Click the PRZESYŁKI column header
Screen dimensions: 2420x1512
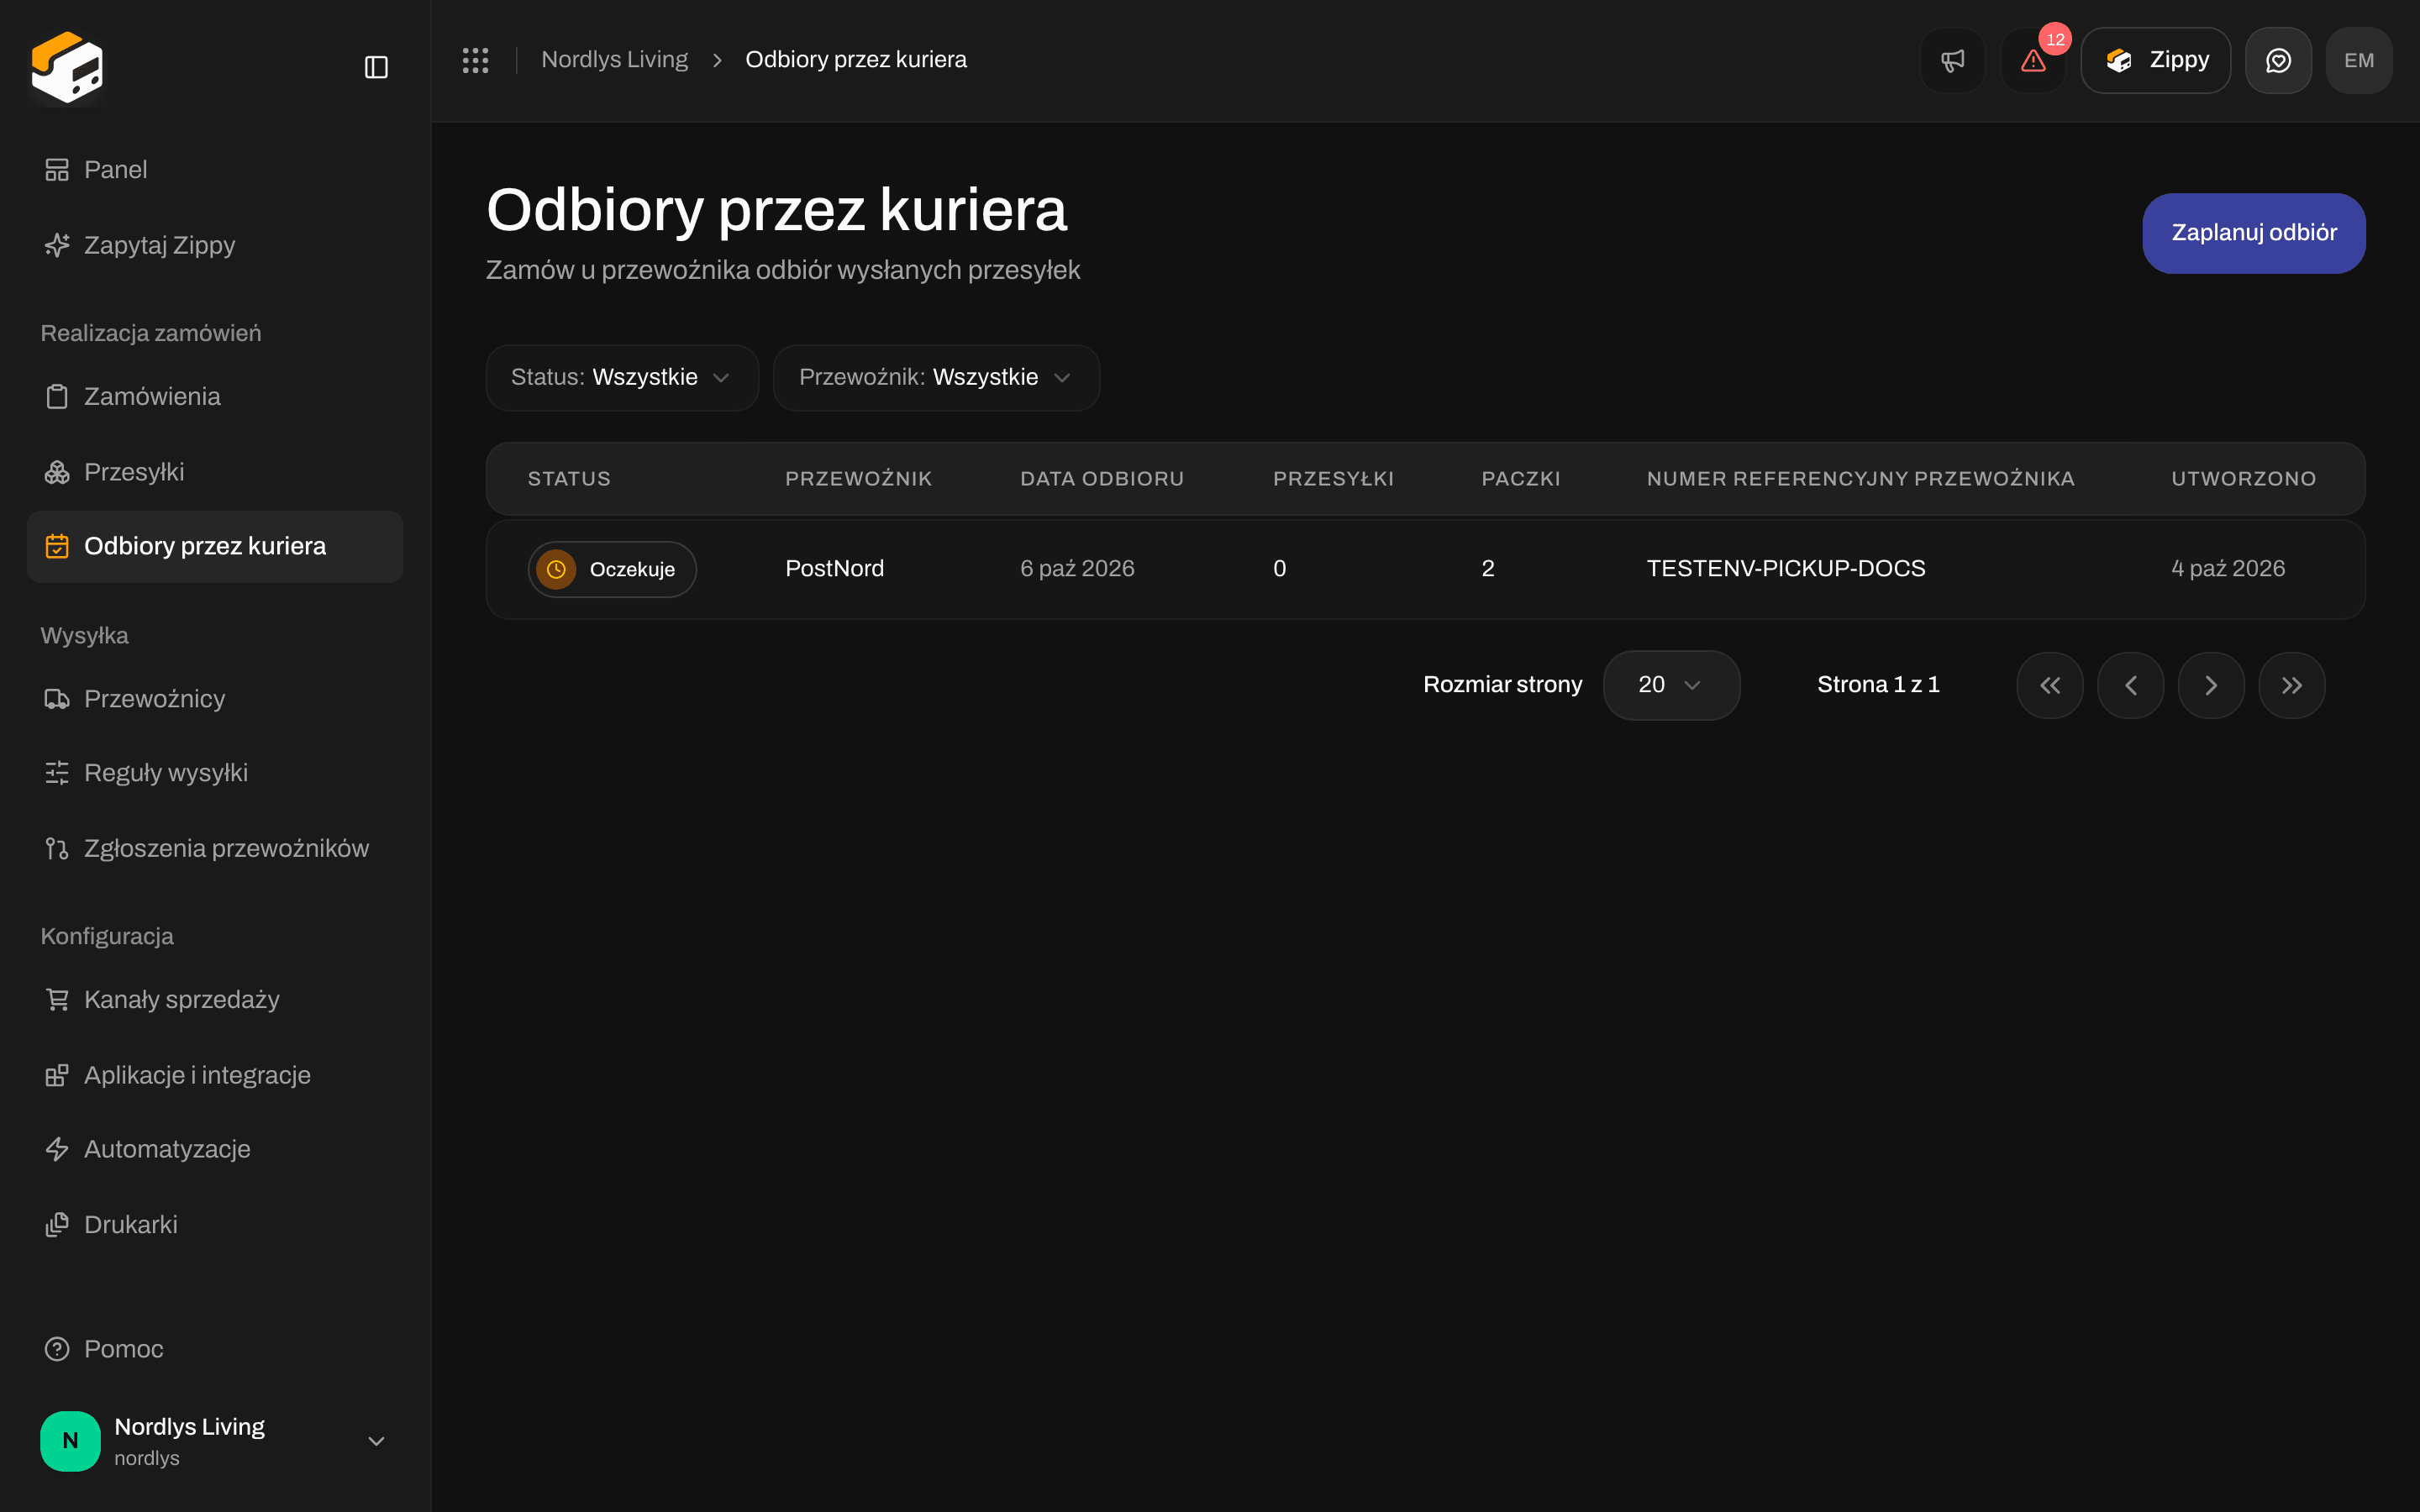tap(1333, 479)
